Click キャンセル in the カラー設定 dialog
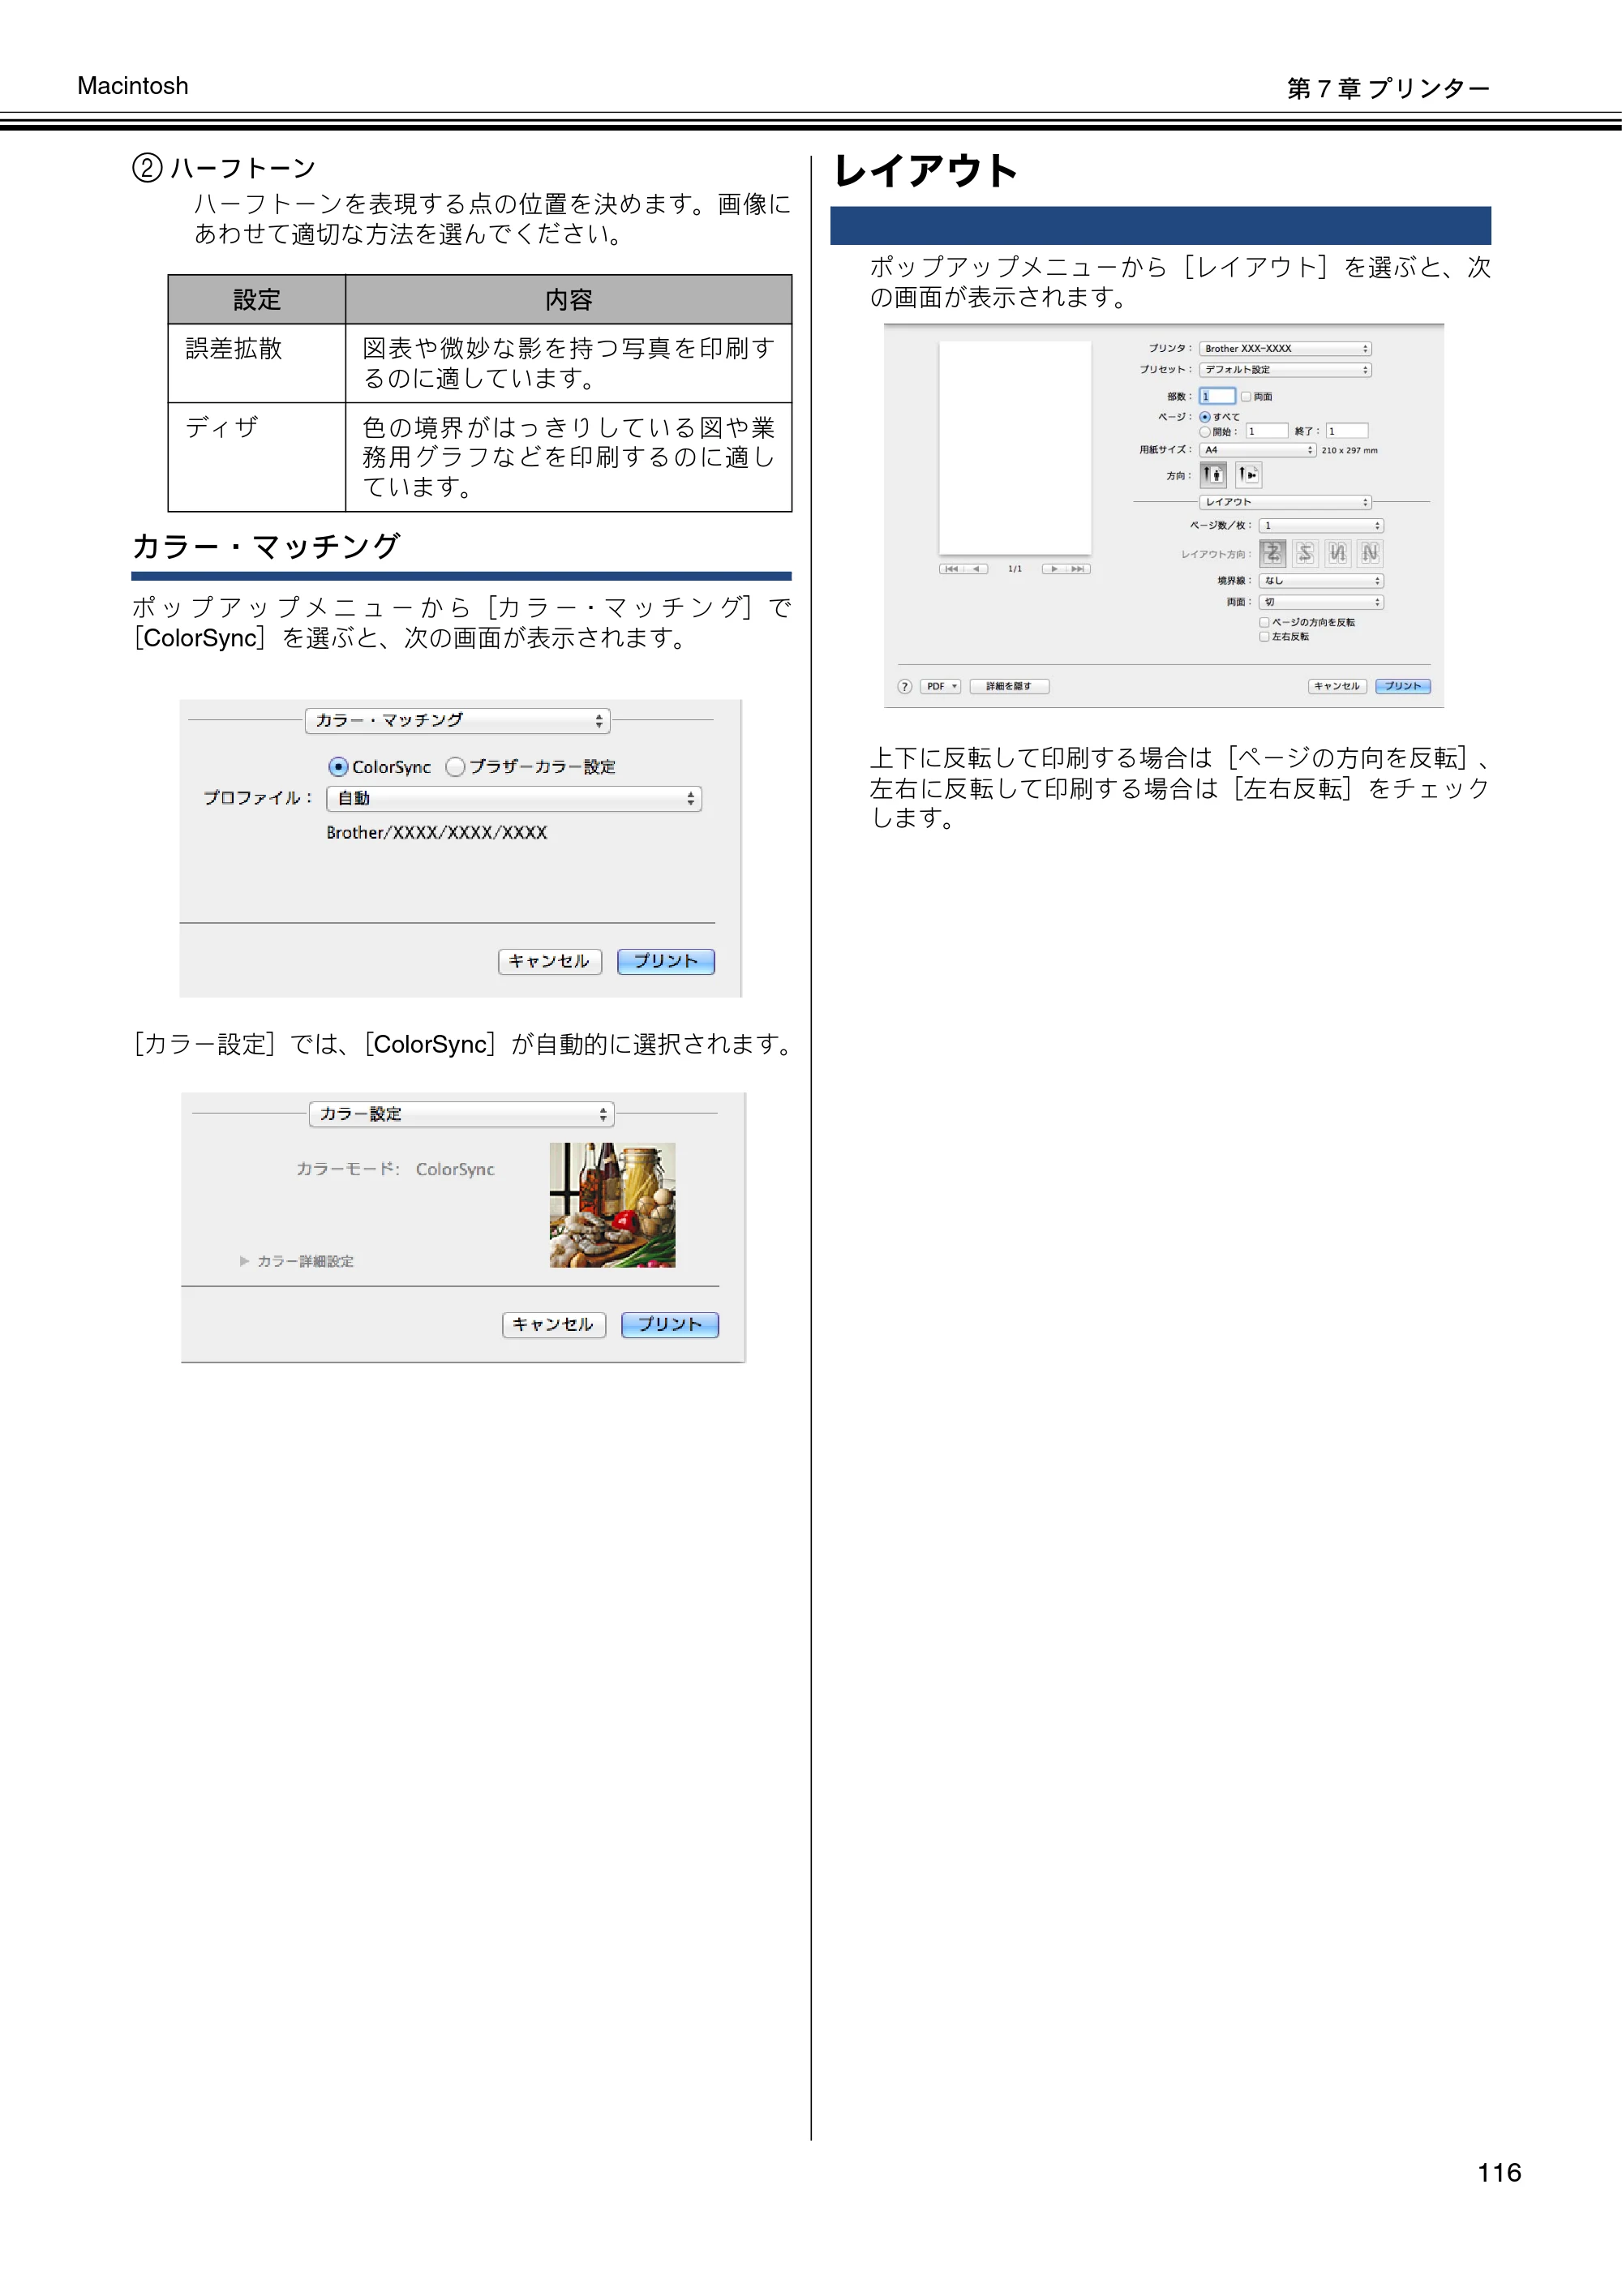Image resolution: width=1622 pixels, height=2296 pixels. pos(554,1325)
